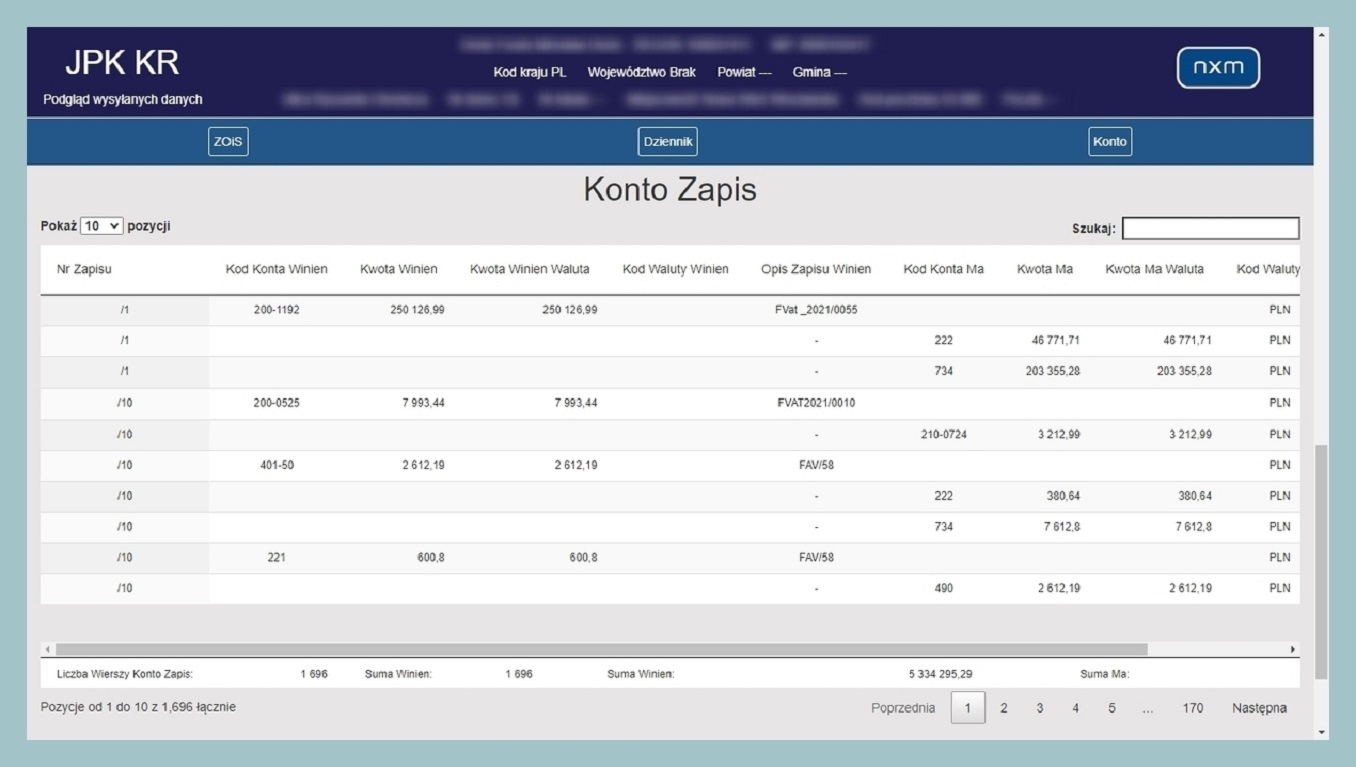Sort by Opis Zapisu Winien column
Viewport: 1356px width, 767px height.
coord(815,270)
